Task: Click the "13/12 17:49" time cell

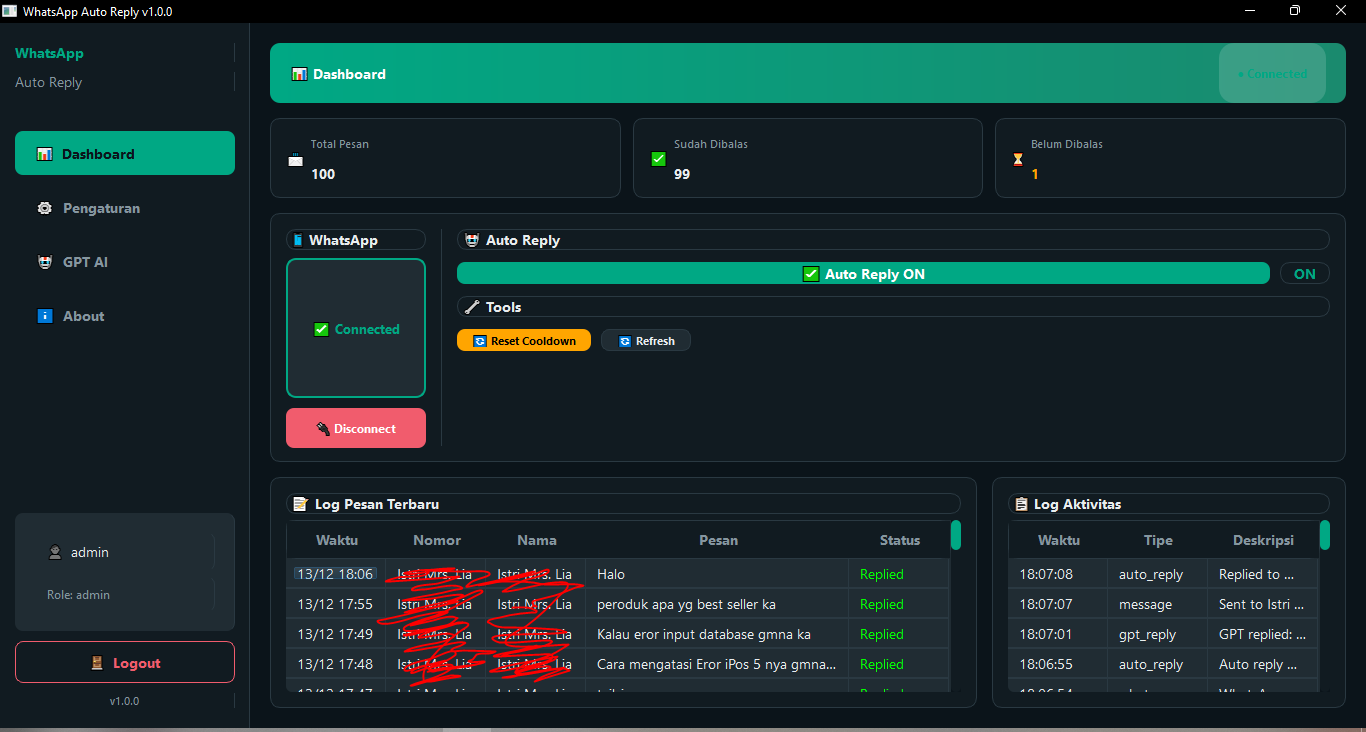Action: point(336,634)
